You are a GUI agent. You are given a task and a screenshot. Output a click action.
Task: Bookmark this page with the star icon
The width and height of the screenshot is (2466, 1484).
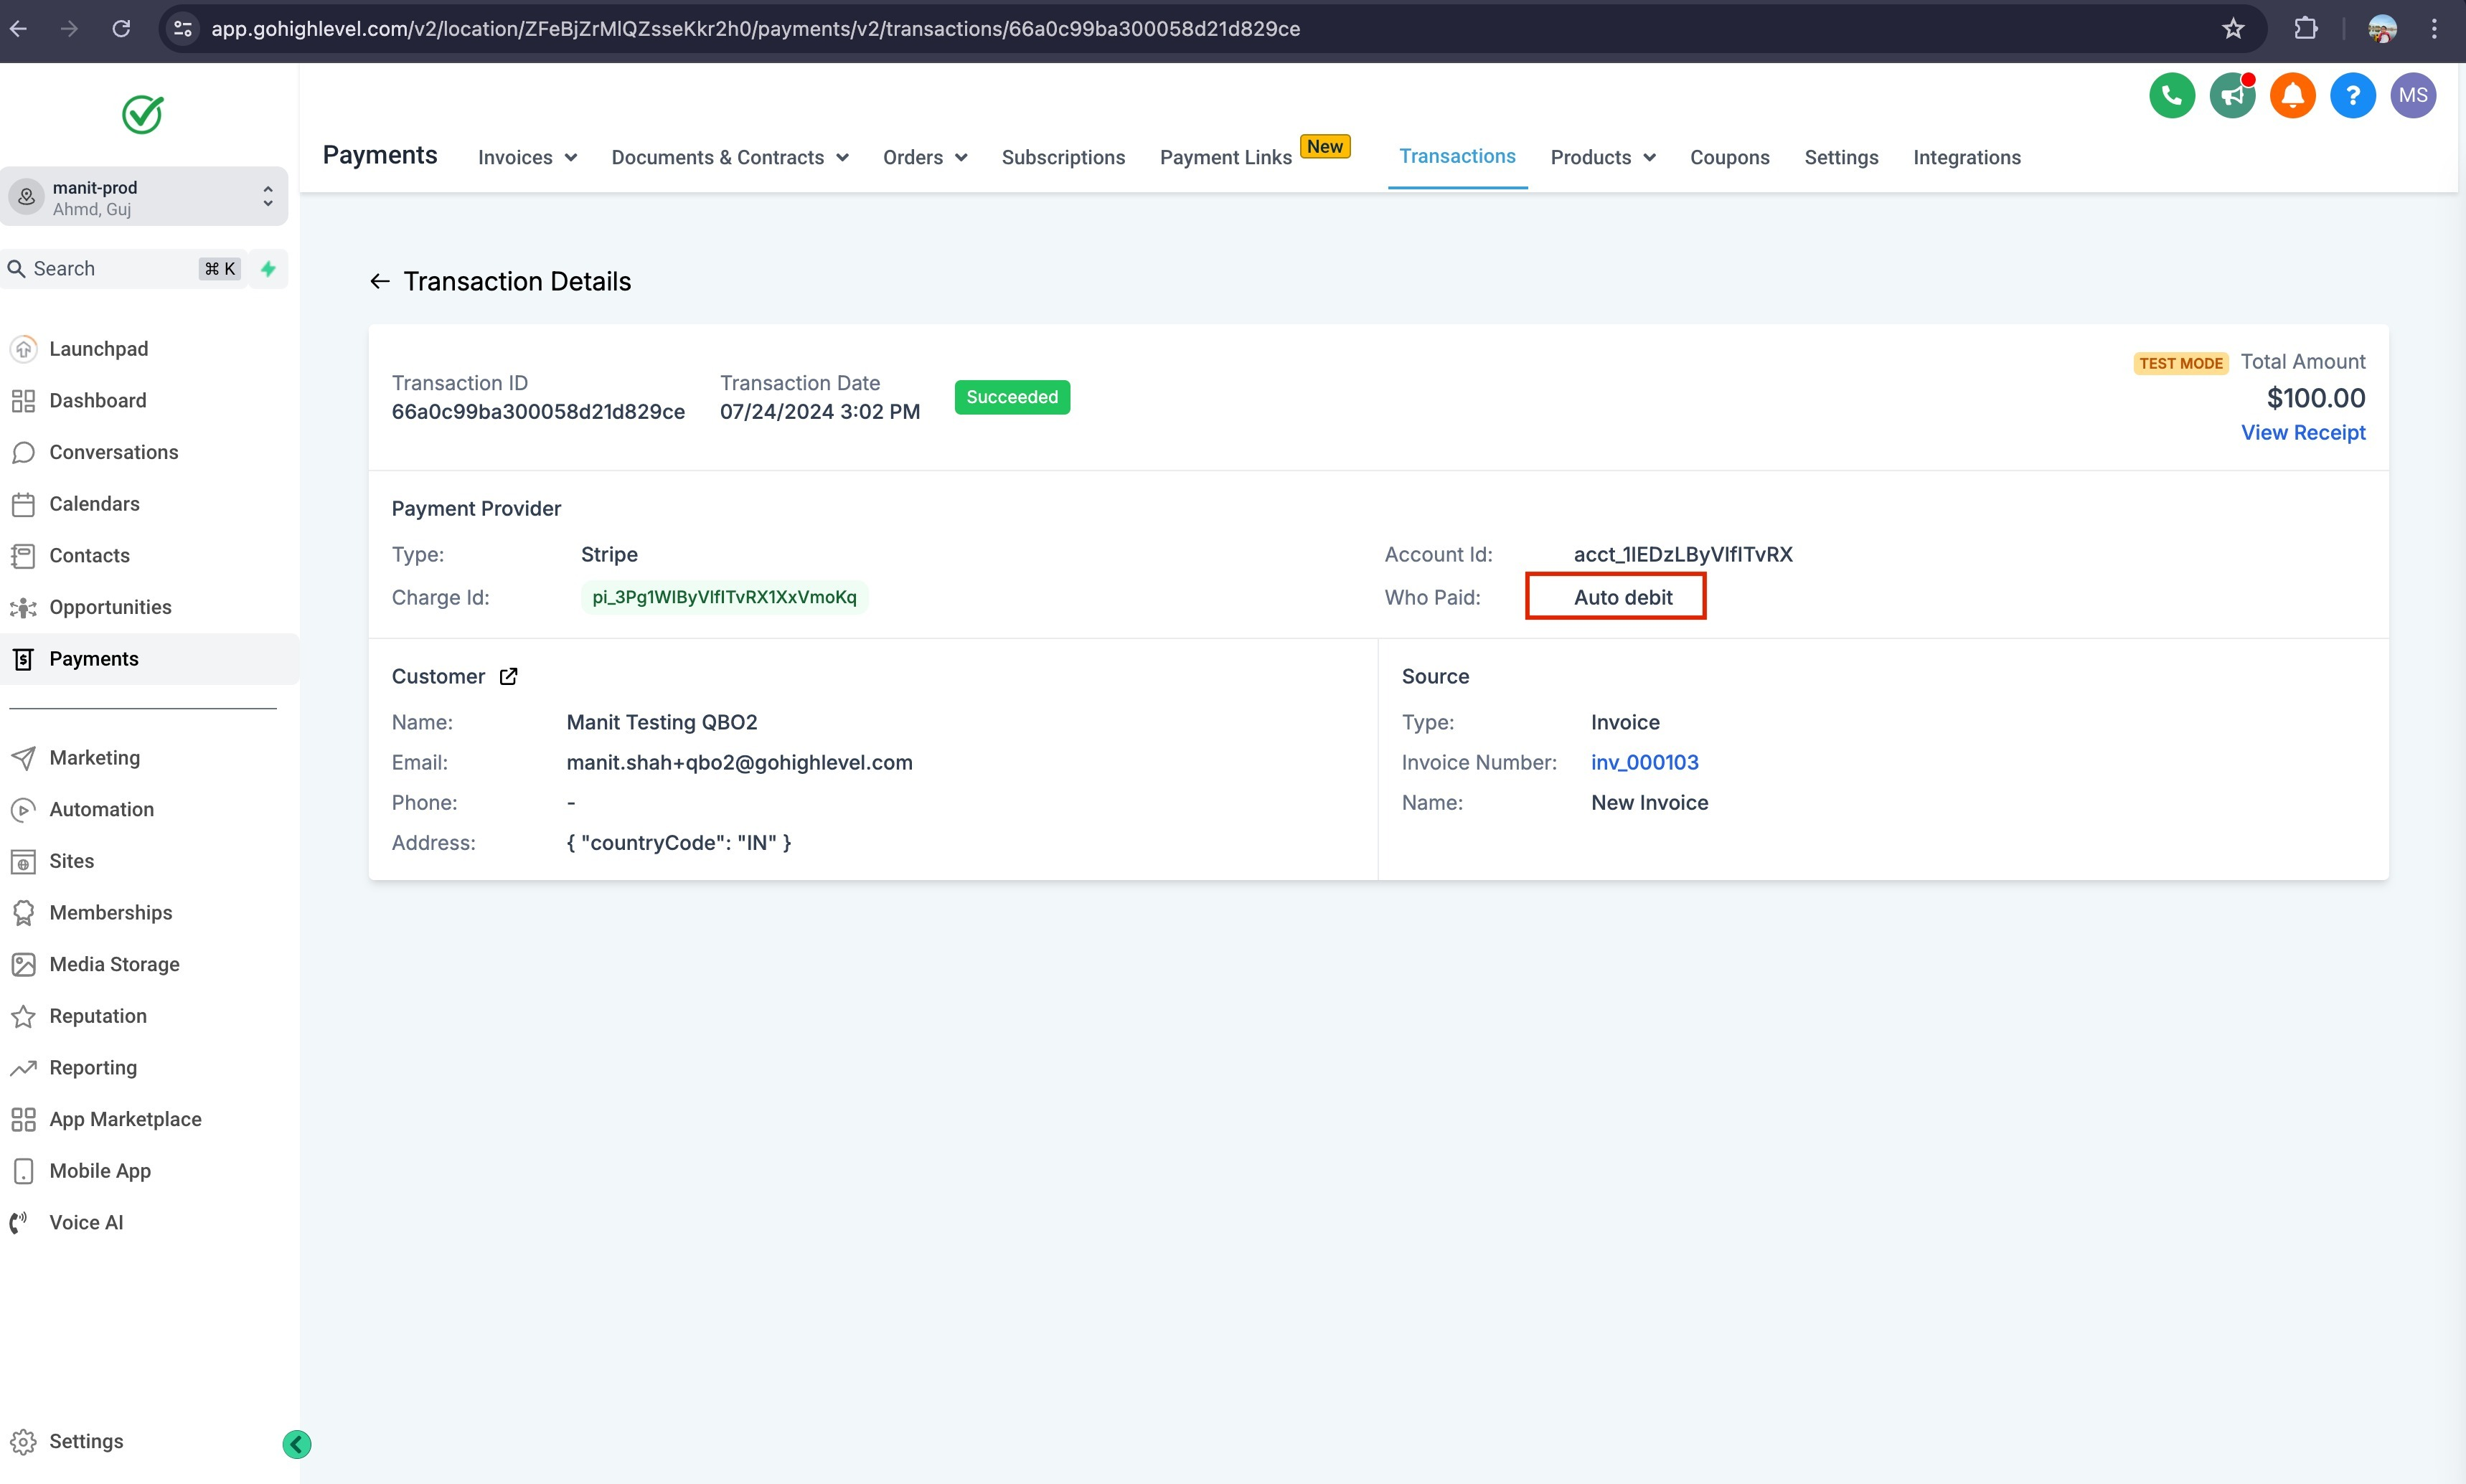pyautogui.click(x=2233, y=29)
